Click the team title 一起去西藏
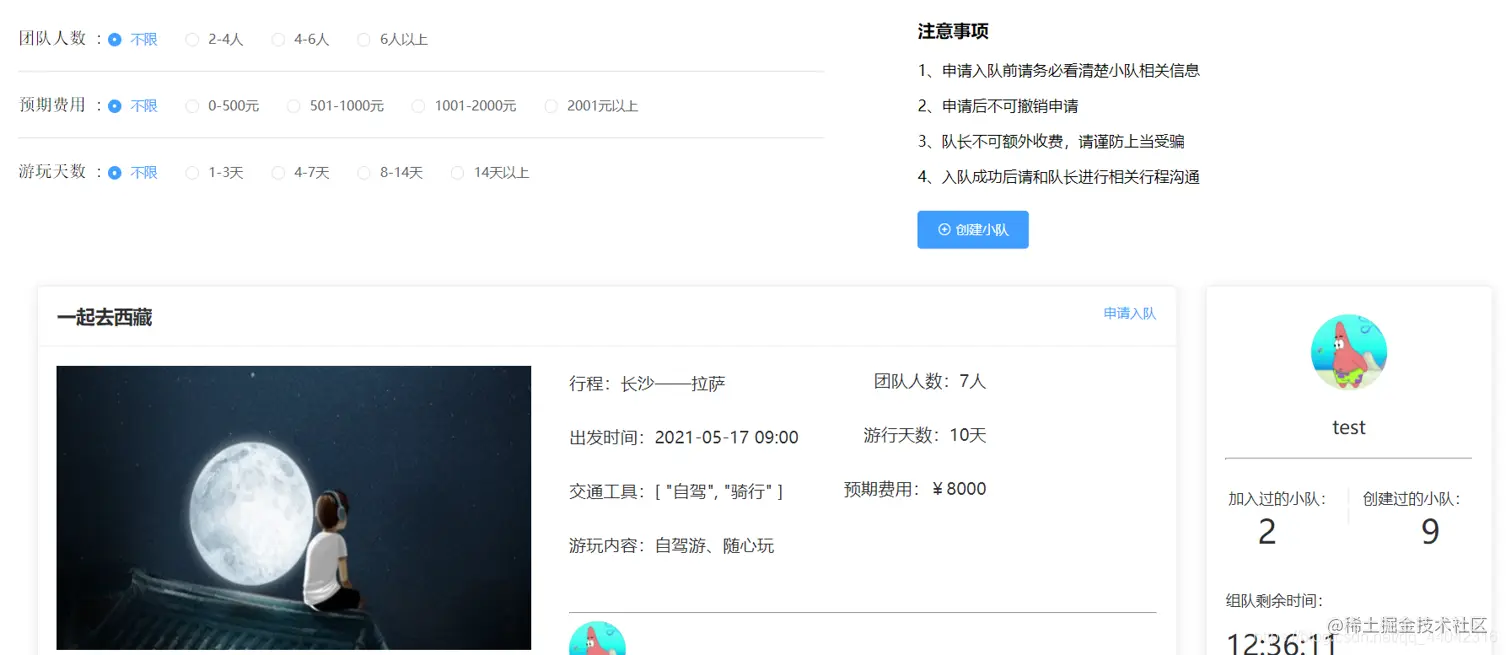1507x655 pixels. pos(104,317)
